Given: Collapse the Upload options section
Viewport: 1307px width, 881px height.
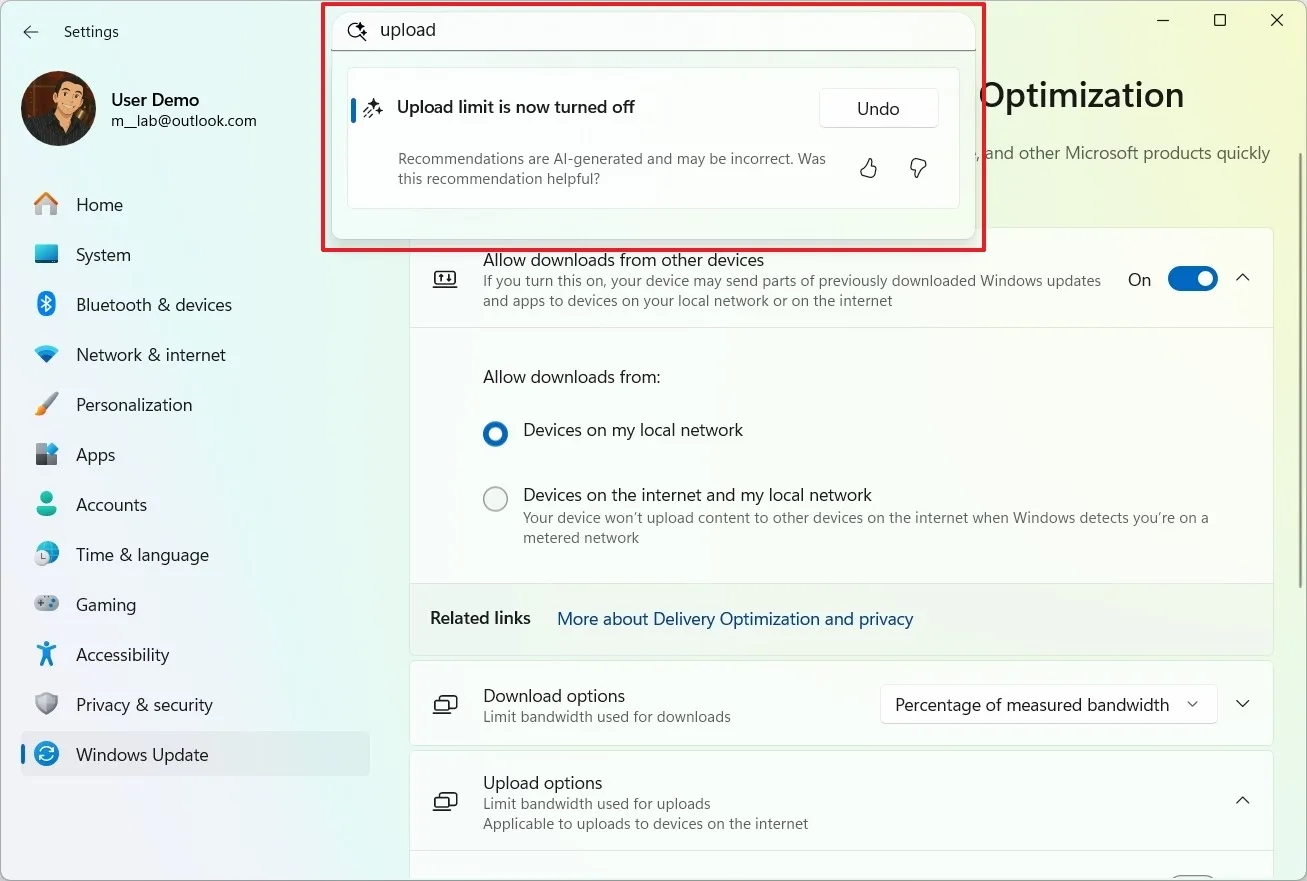Looking at the screenshot, I should click(x=1242, y=801).
